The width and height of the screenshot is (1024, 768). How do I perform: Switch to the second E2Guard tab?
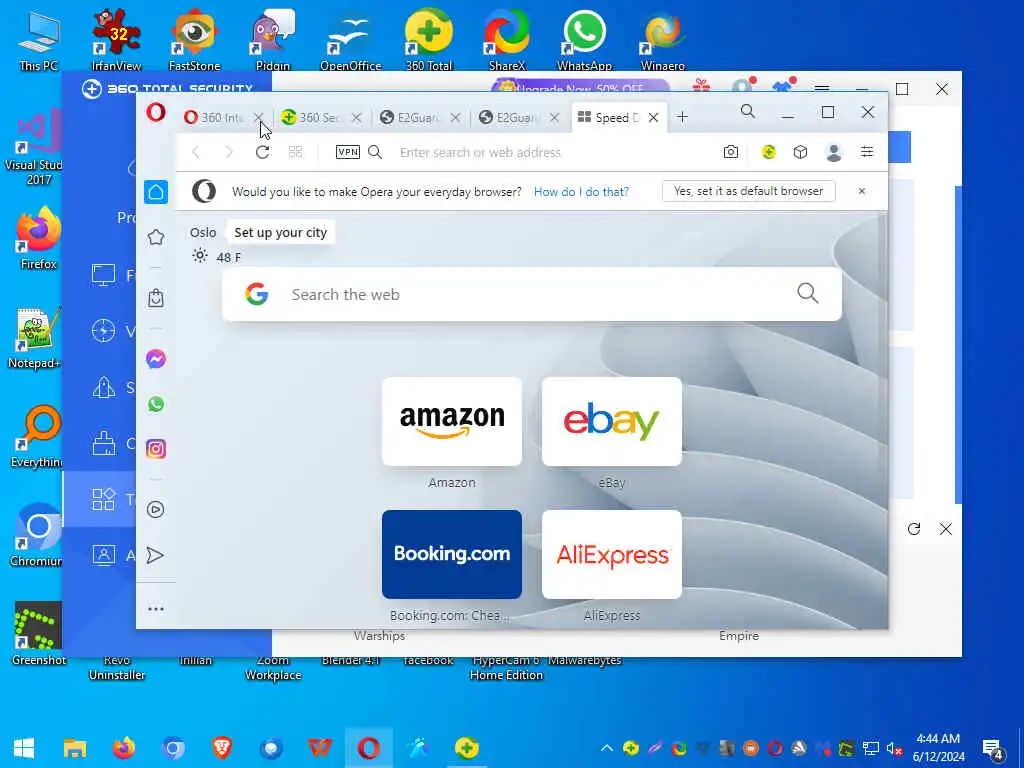[511, 118]
